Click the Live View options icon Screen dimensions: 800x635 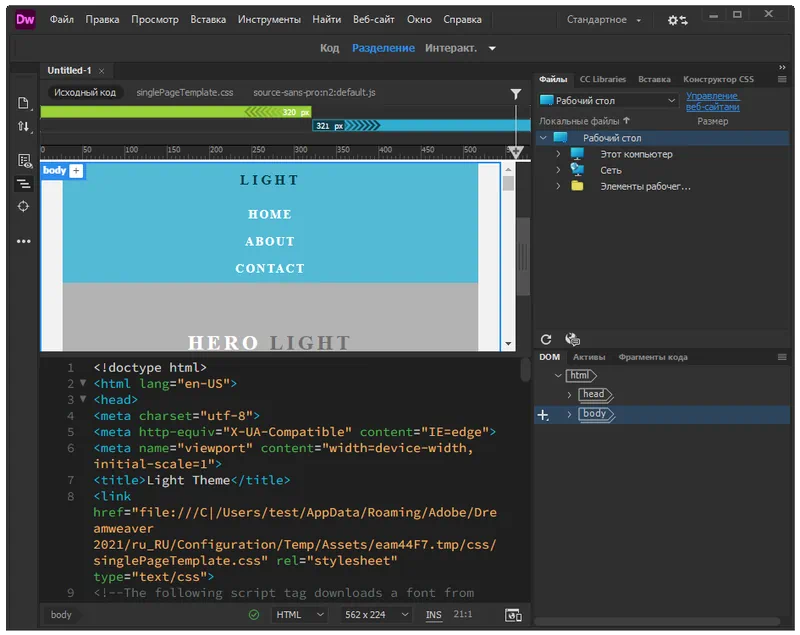click(23, 161)
